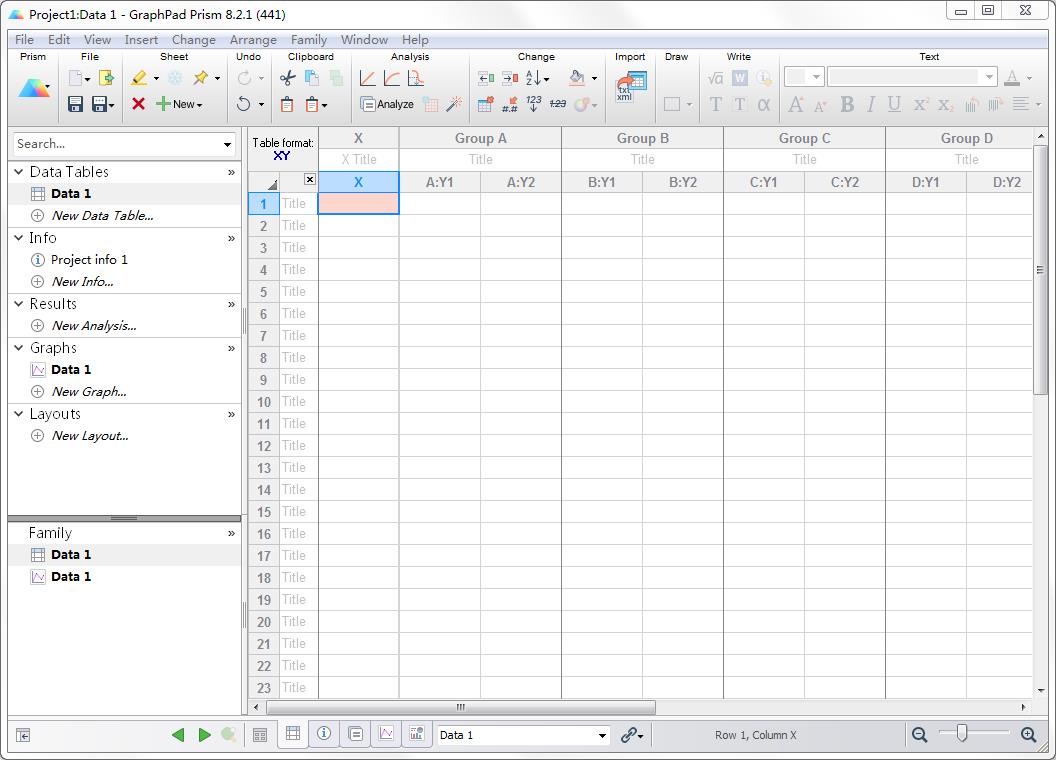Click New Layout link
Image resolution: width=1056 pixels, height=760 pixels.
90,436
